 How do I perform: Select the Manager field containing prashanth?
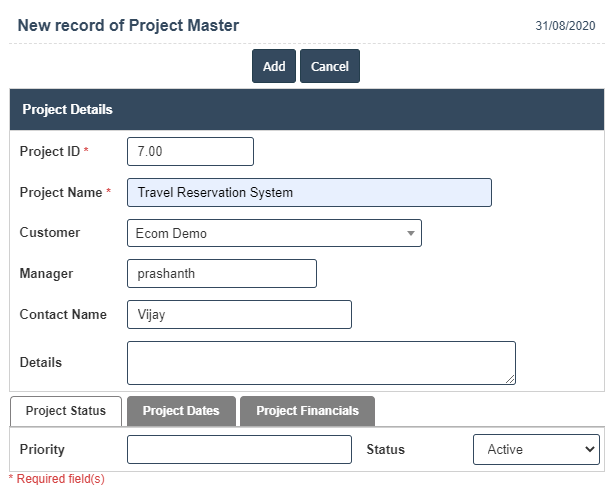point(221,273)
